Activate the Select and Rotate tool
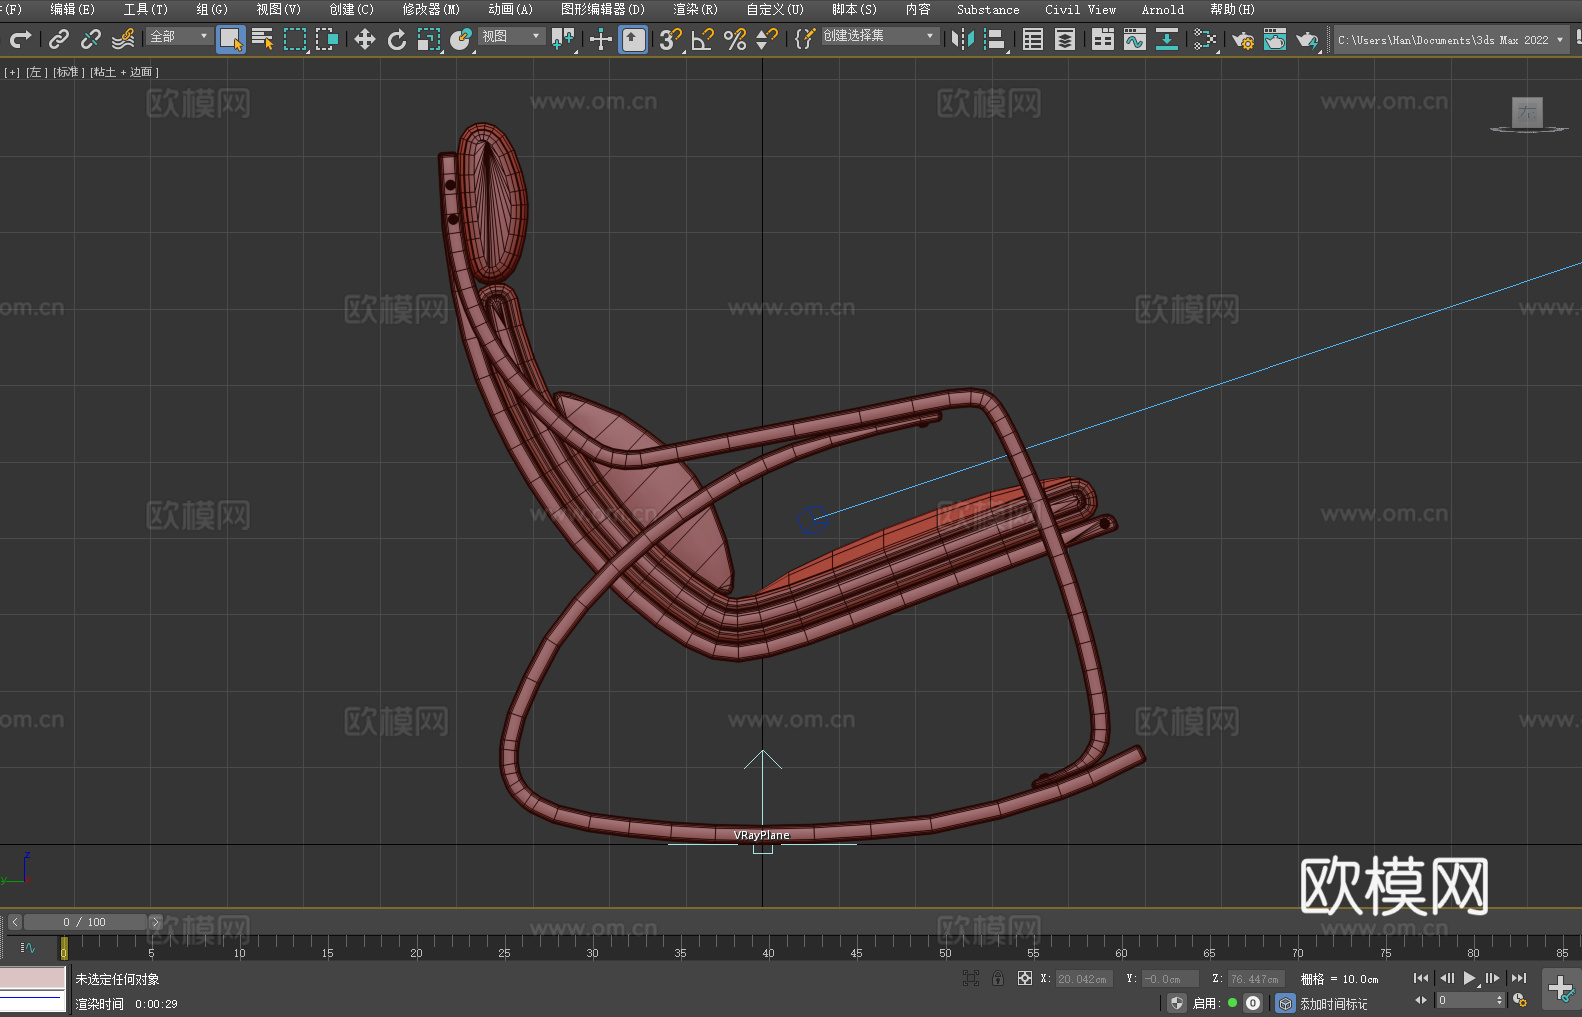Viewport: 1582px width, 1017px height. (397, 39)
